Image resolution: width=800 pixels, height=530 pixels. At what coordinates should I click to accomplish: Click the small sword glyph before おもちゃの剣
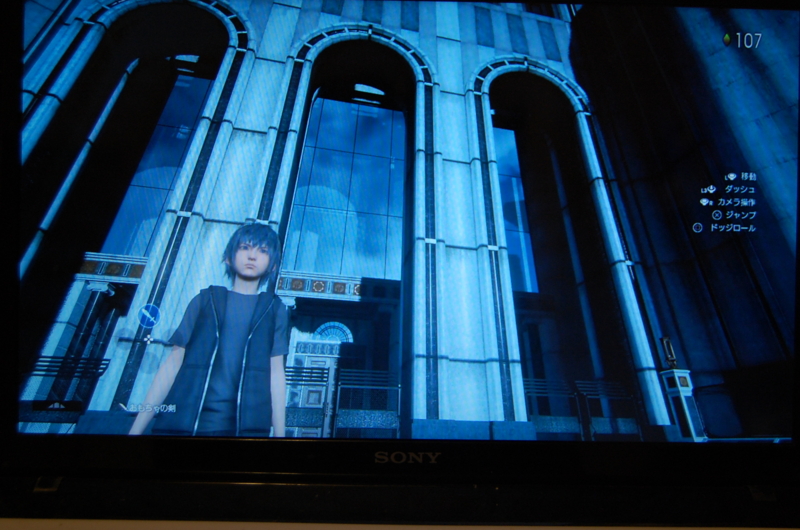pyautogui.click(x=122, y=407)
